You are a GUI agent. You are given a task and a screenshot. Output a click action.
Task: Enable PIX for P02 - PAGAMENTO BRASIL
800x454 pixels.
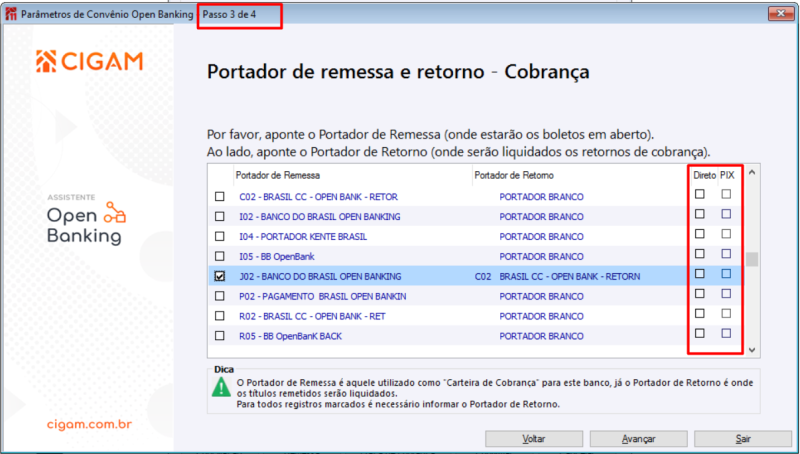pyautogui.click(x=726, y=293)
